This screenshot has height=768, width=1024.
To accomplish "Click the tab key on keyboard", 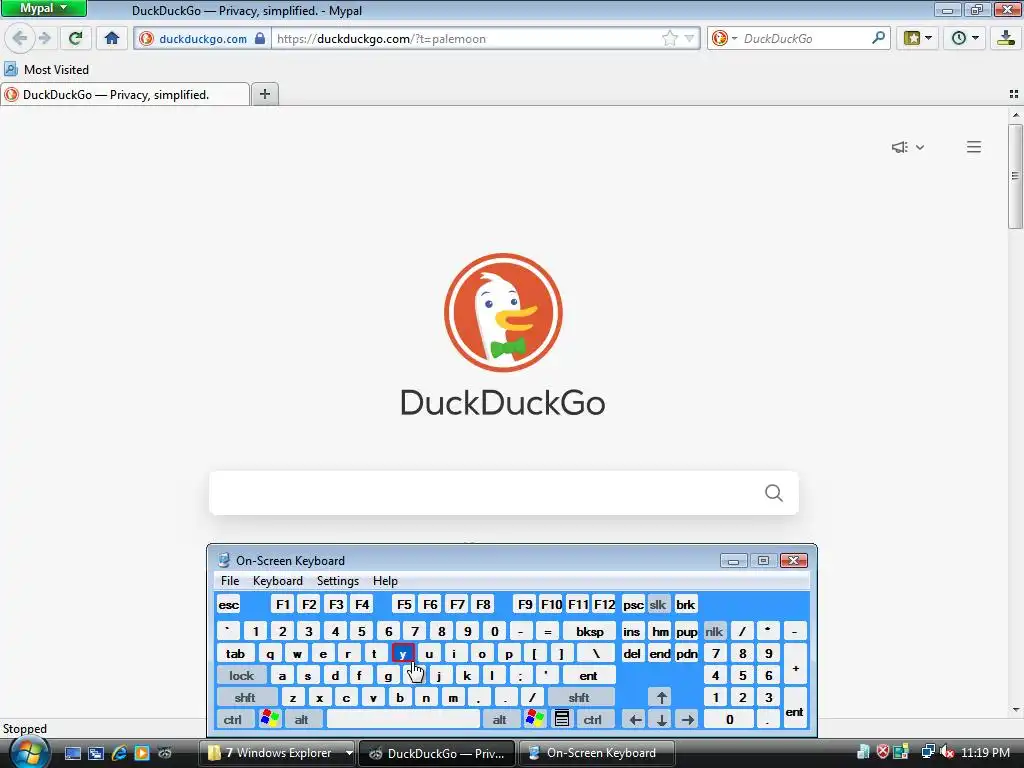I will pyautogui.click(x=235, y=653).
